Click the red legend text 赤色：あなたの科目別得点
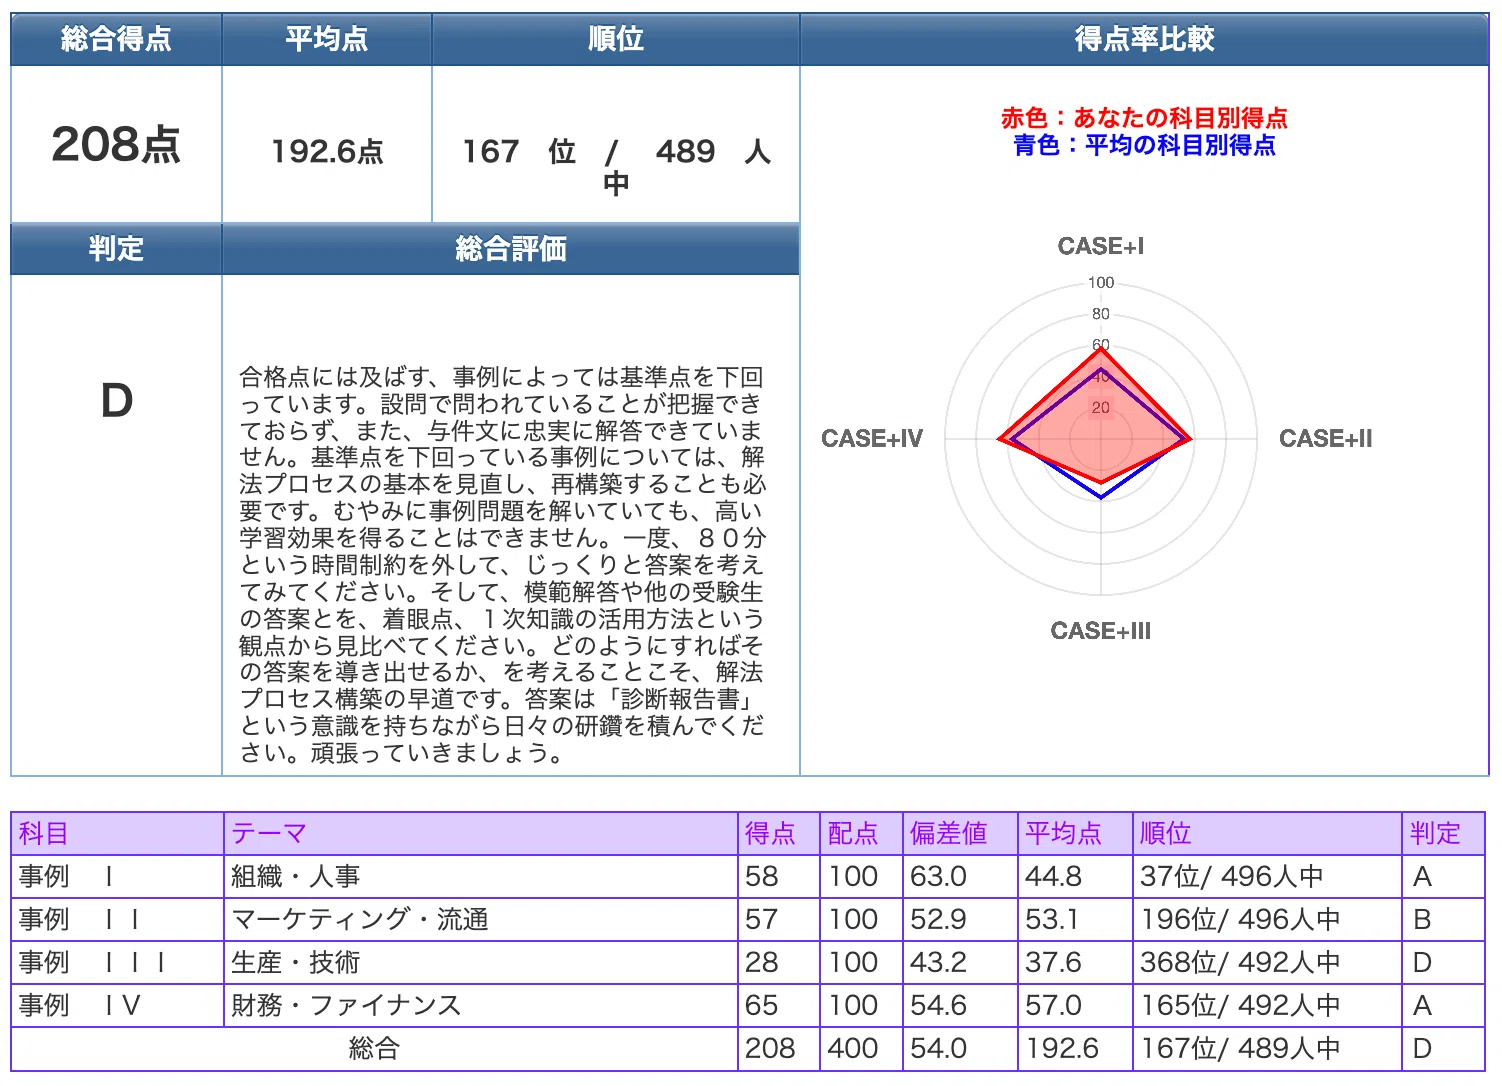The image size is (1502, 1086). (1144, 118)
